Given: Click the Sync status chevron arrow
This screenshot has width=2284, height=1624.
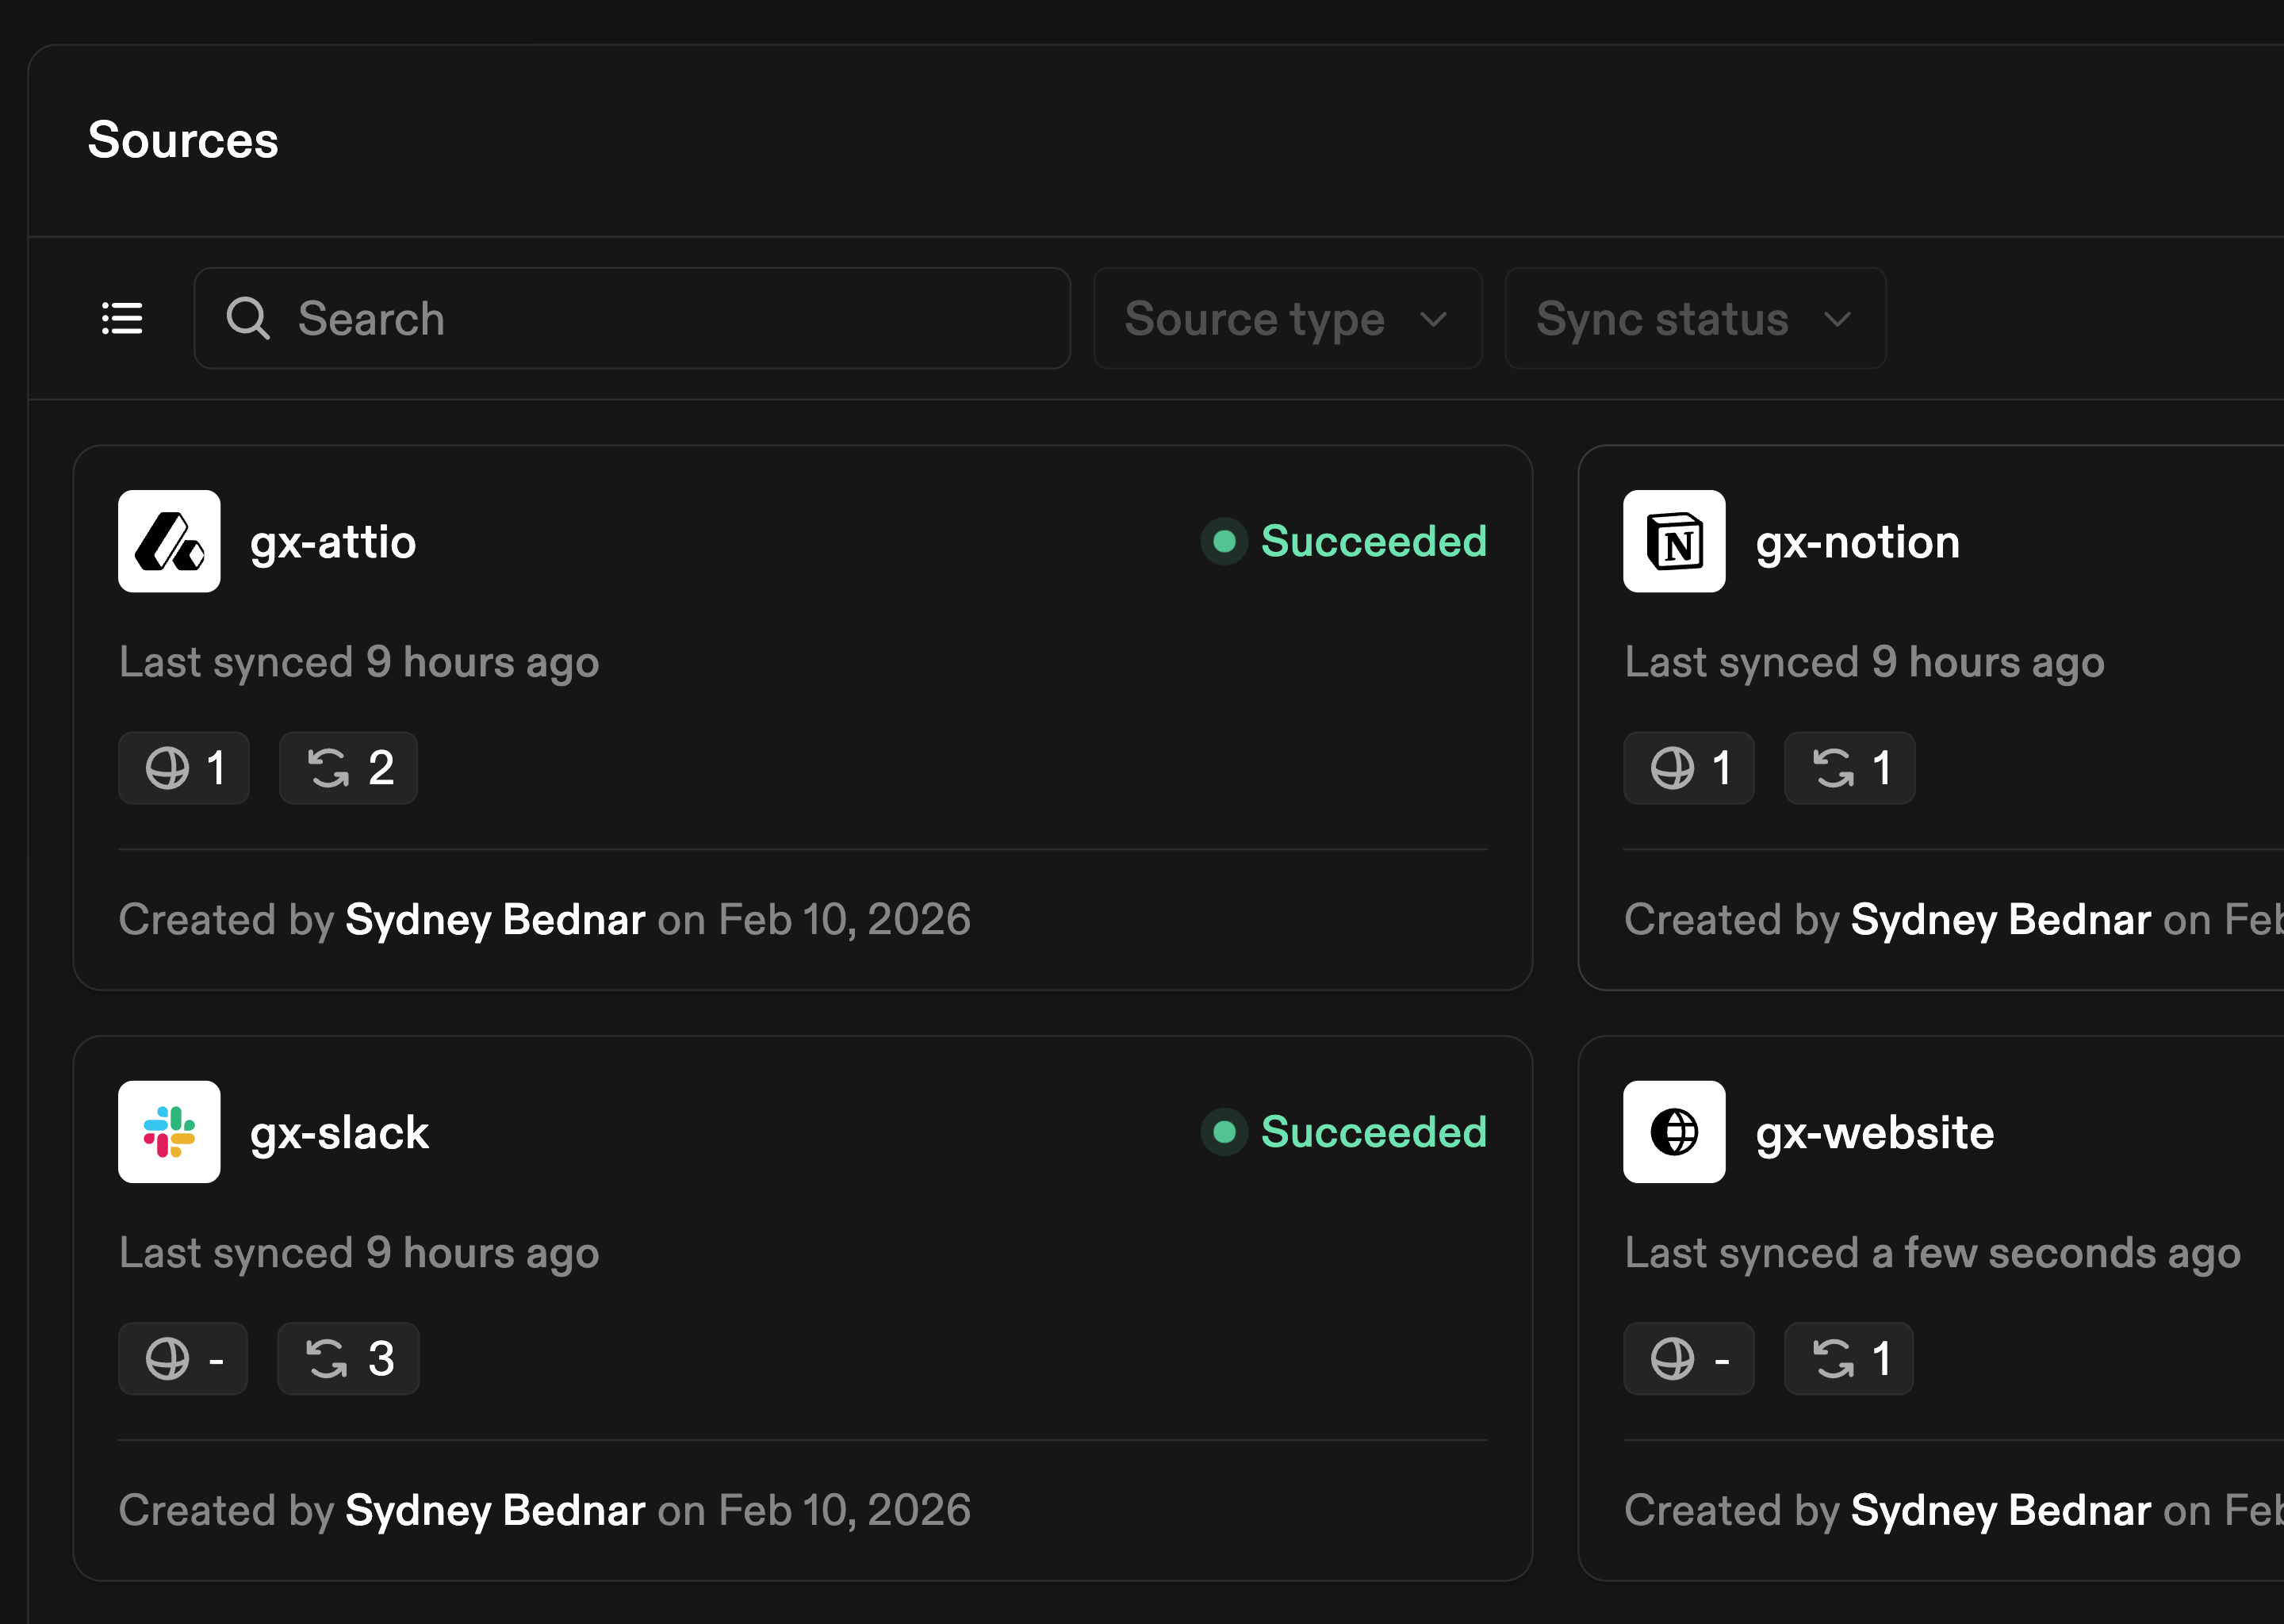Looking at the screenshot, I should tap(1837, 319).
